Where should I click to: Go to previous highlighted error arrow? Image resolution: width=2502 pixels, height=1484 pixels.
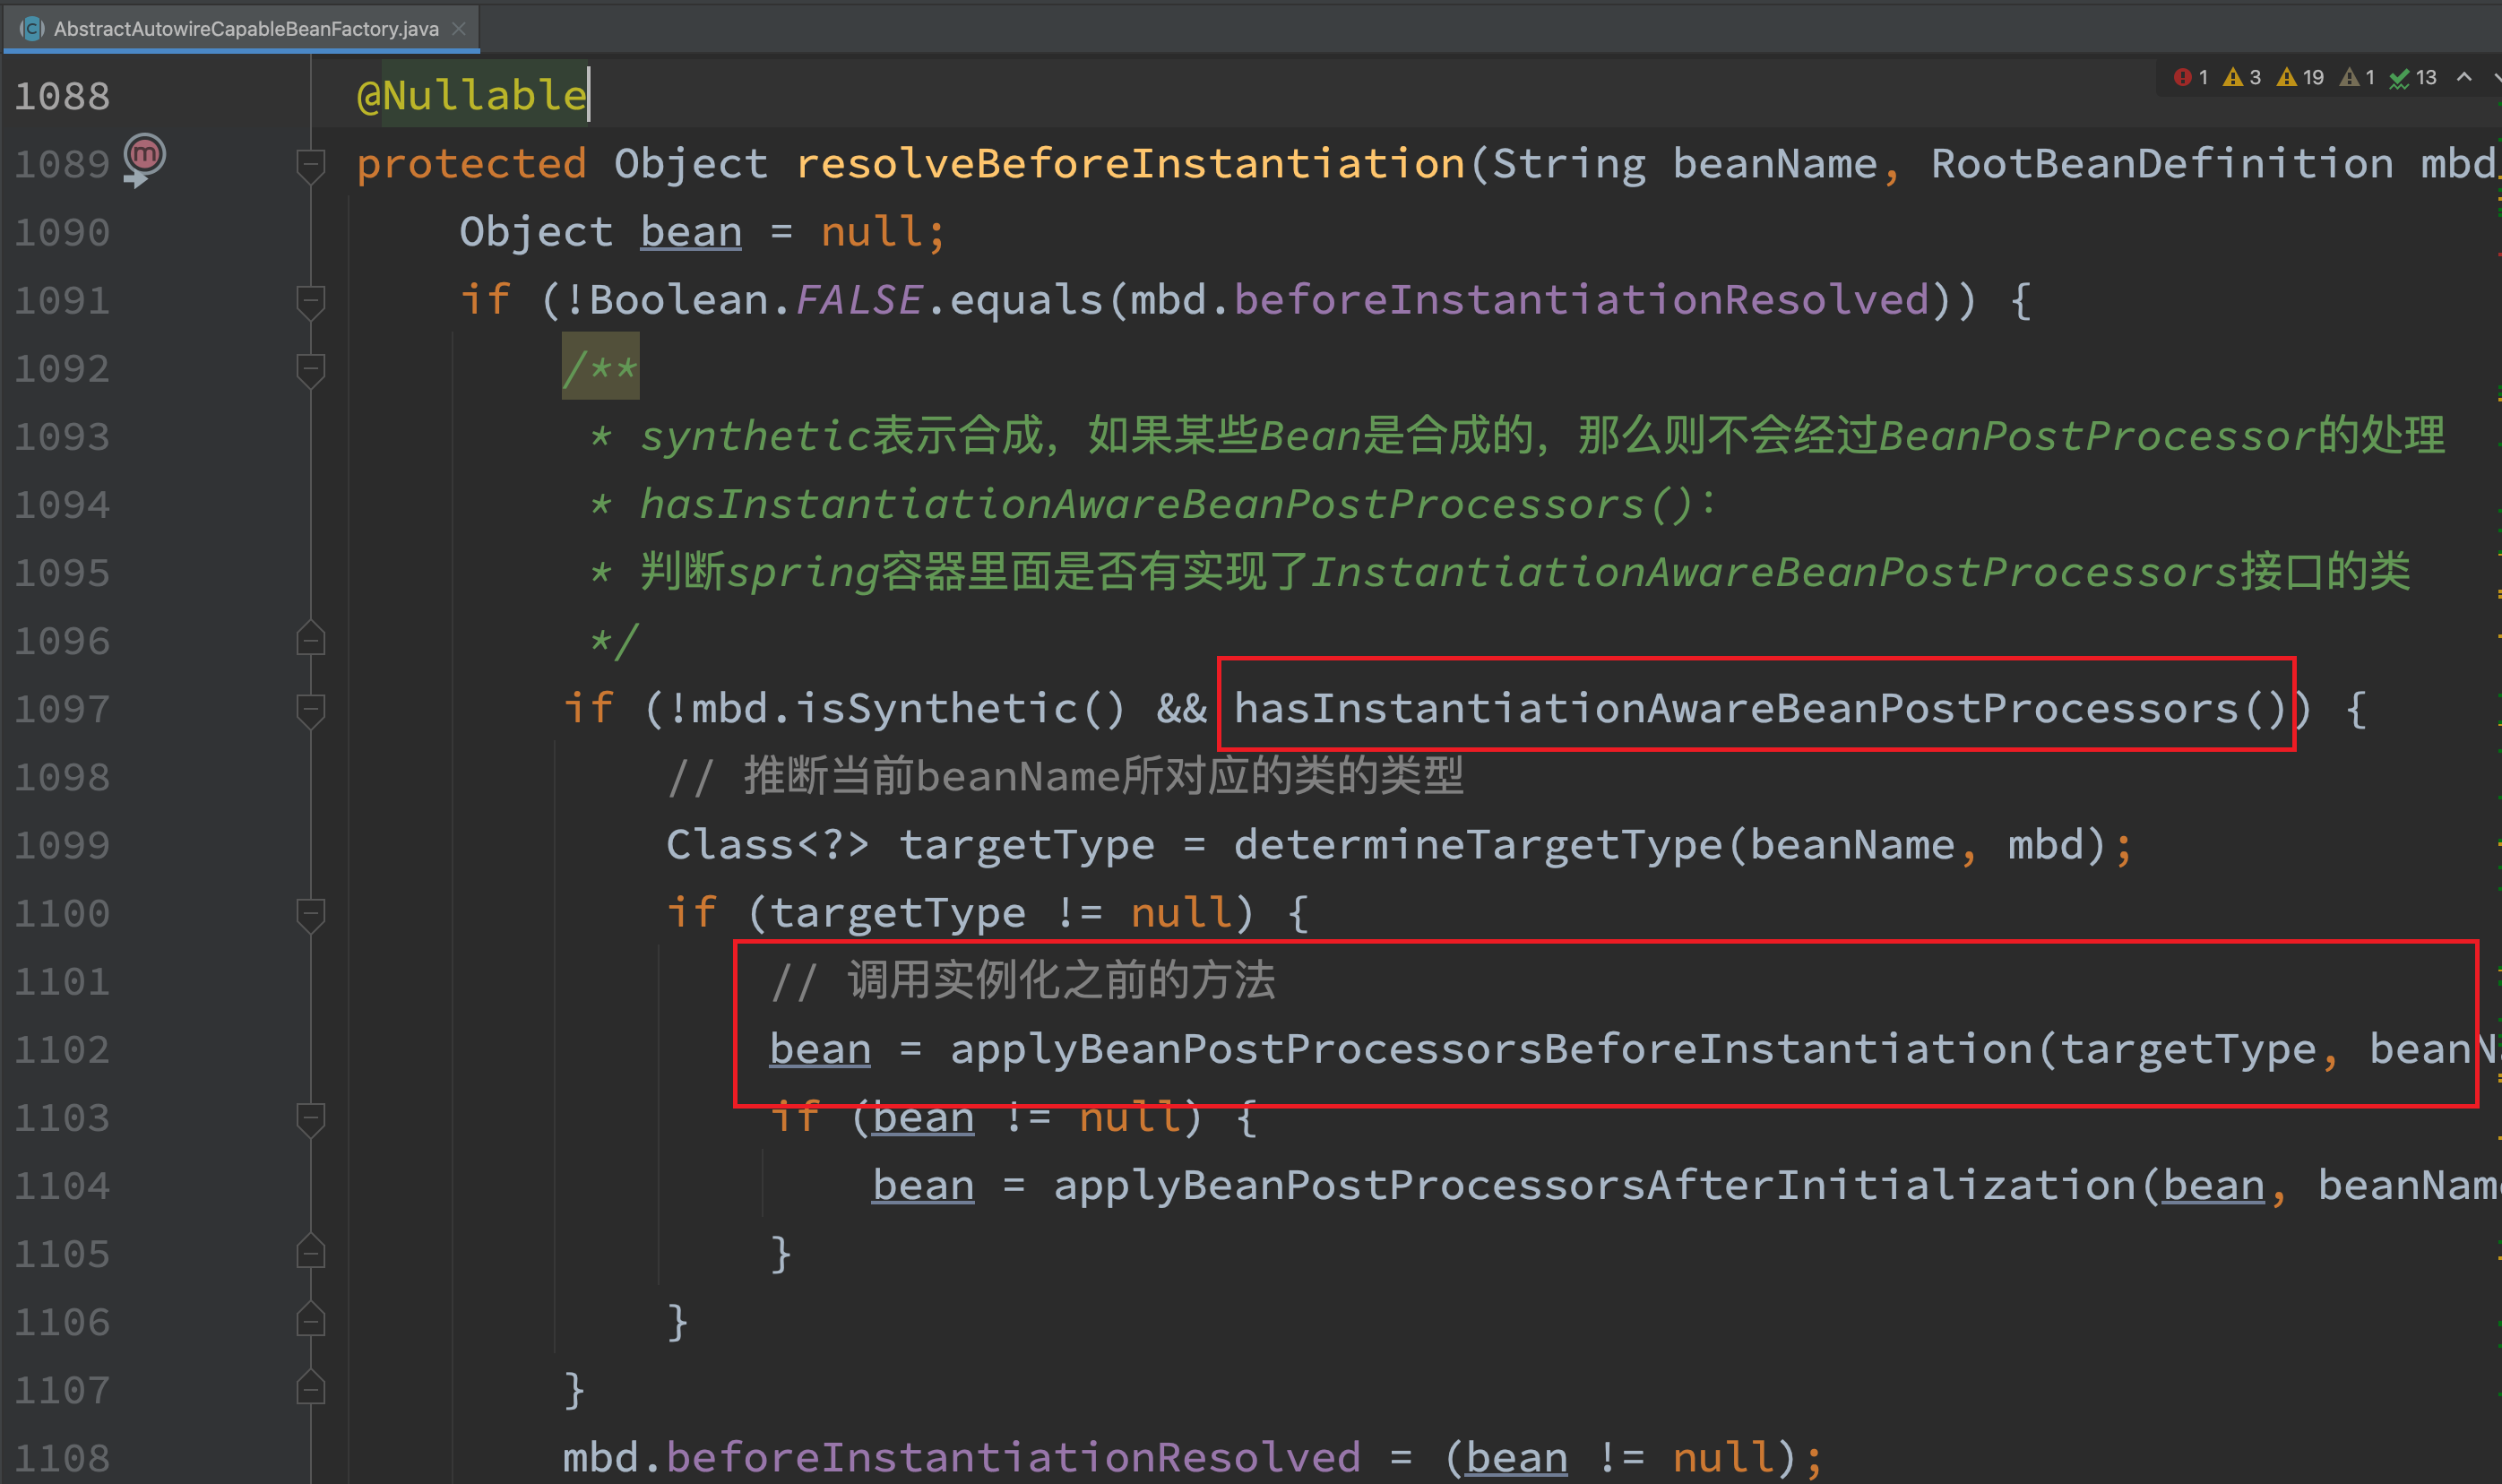[2465, 77]
